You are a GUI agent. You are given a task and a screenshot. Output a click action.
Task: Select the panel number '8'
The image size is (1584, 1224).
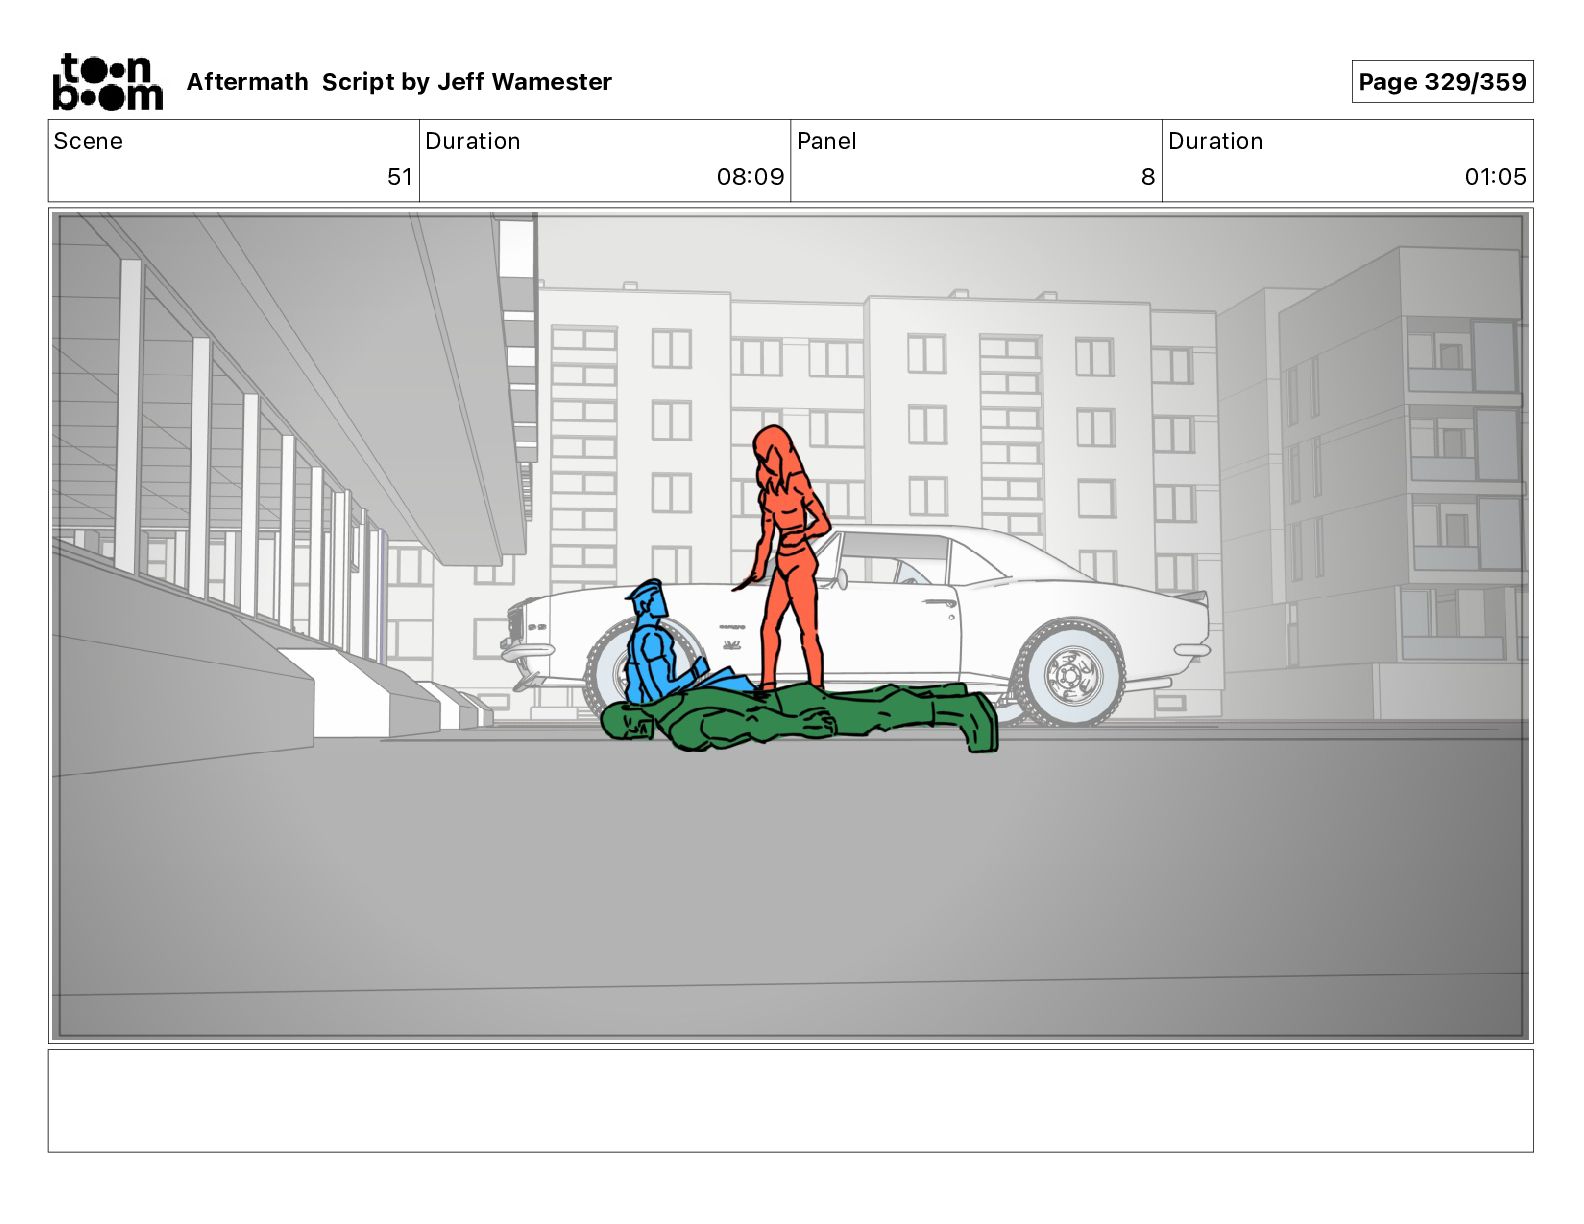click(1148, 177)
